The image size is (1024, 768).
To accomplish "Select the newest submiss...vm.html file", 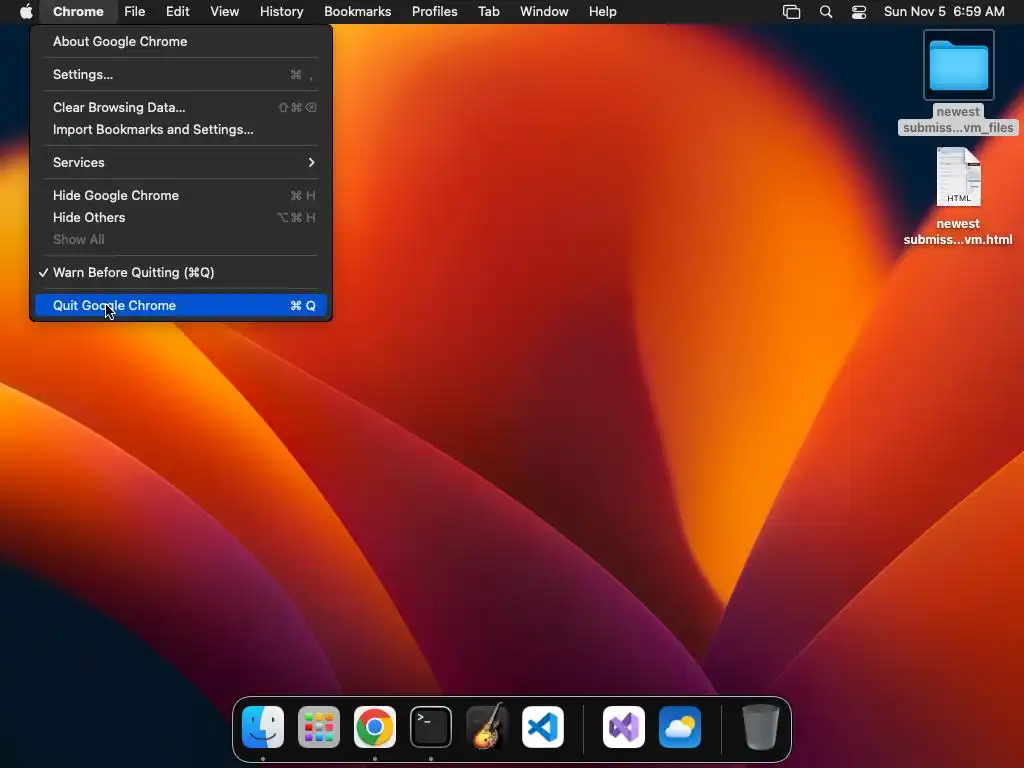I will coord(958,196).
